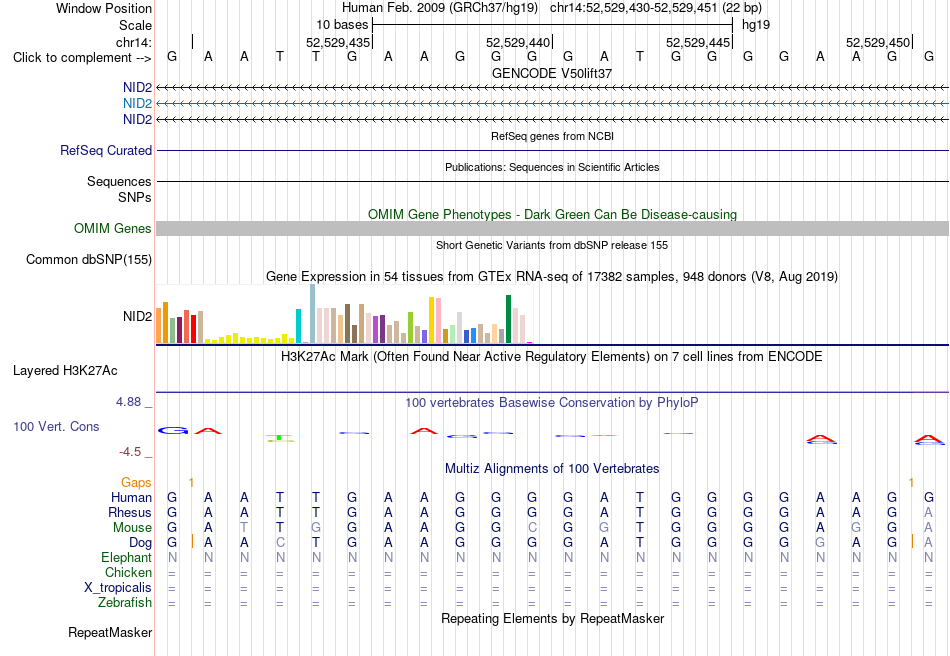Screen dimensions: 950x656
Task: Open the RefSeq Curated track label
Action: coord(106,150)
